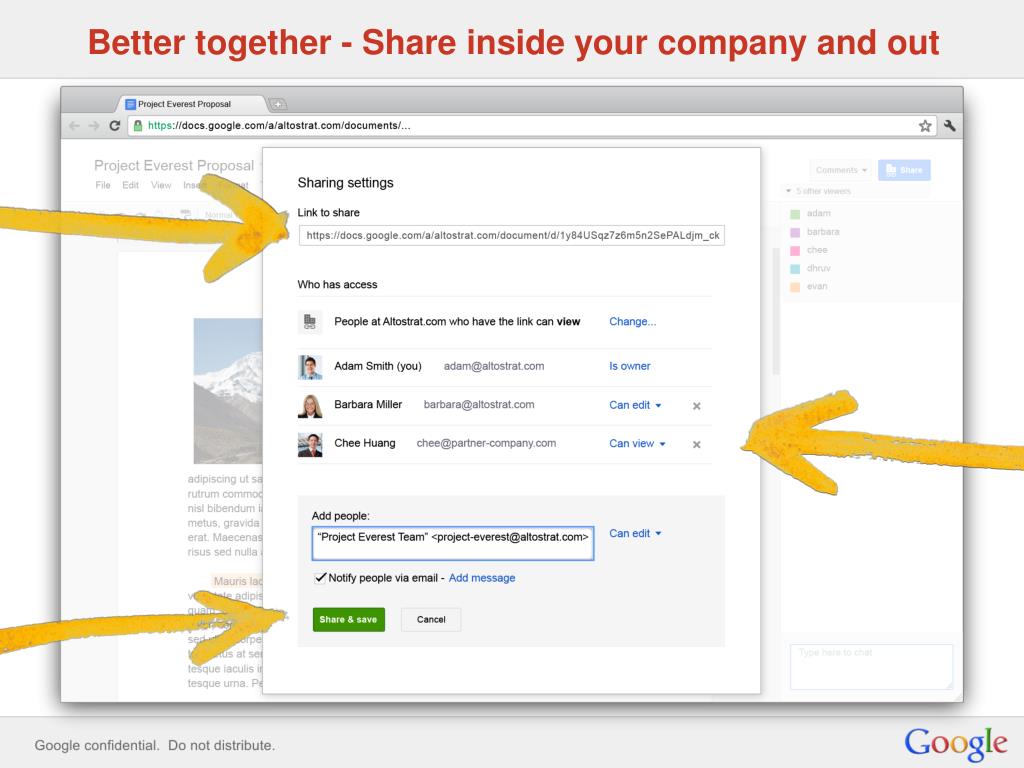This screenshot has height=768, width=1024.
Task: Open Barbara Miller's Can edit dropdown
Action: (x=635, y=405)
